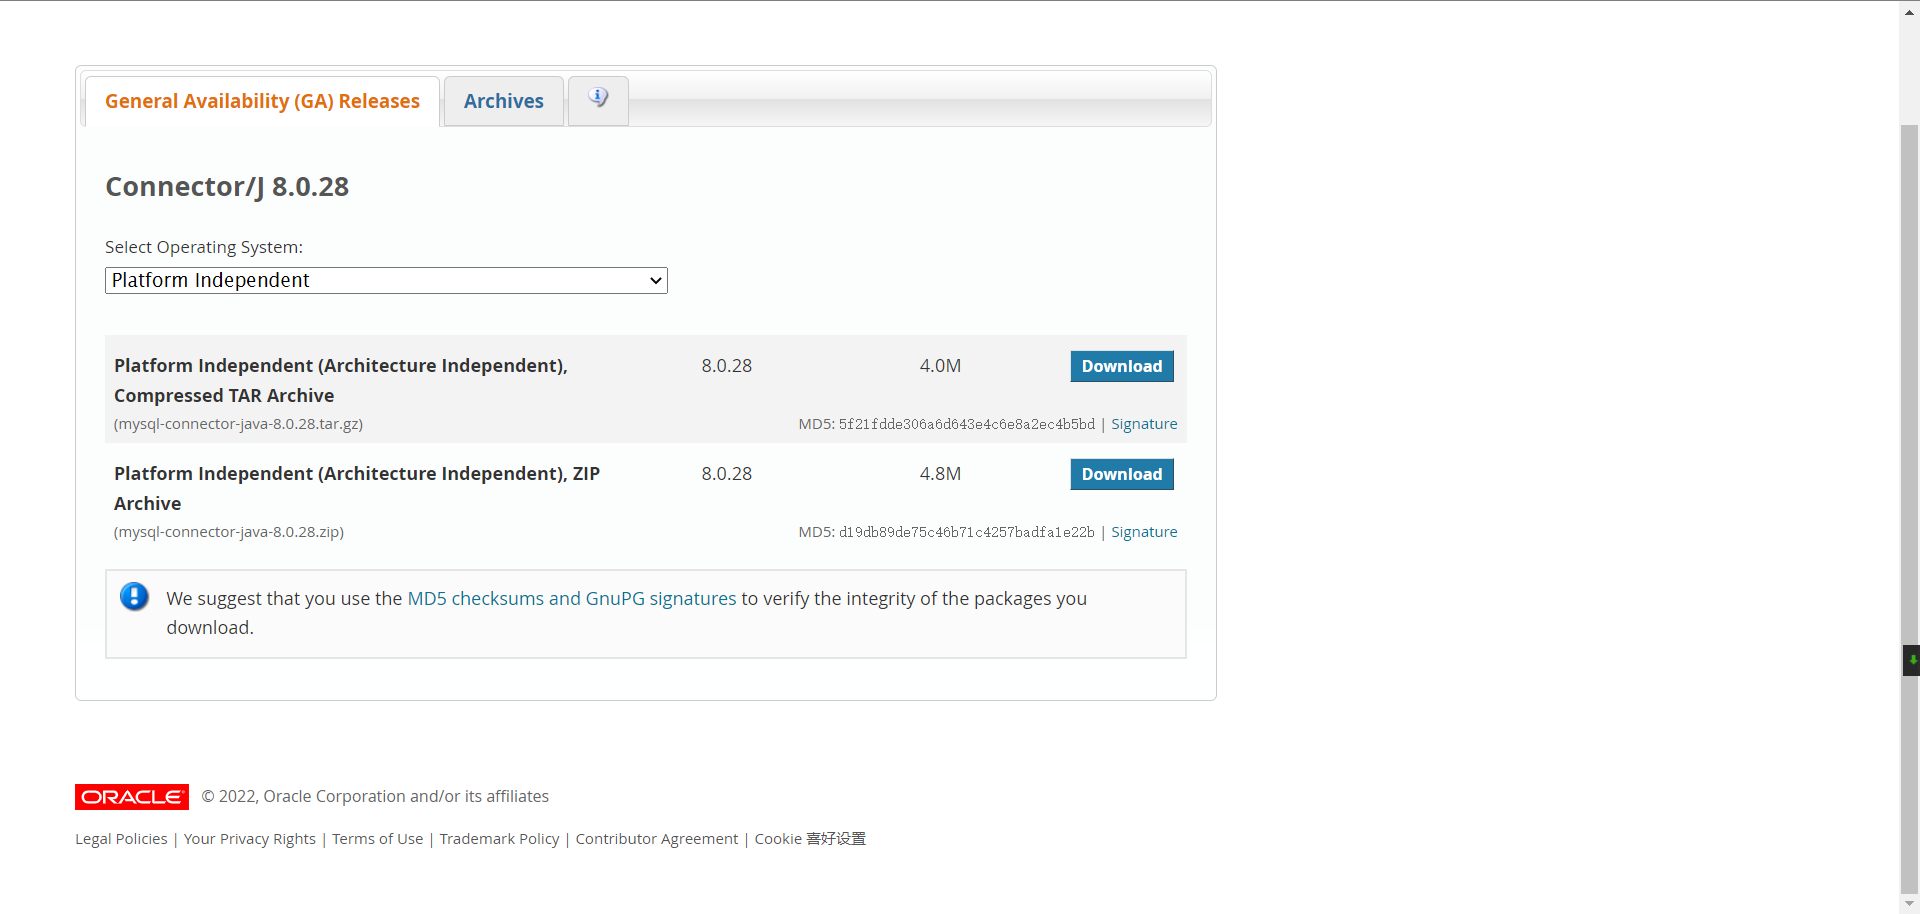Screen dimensions: 1920x914
Task: Open Signature link for tar.gz file
Action: (x=1144, y=424)
